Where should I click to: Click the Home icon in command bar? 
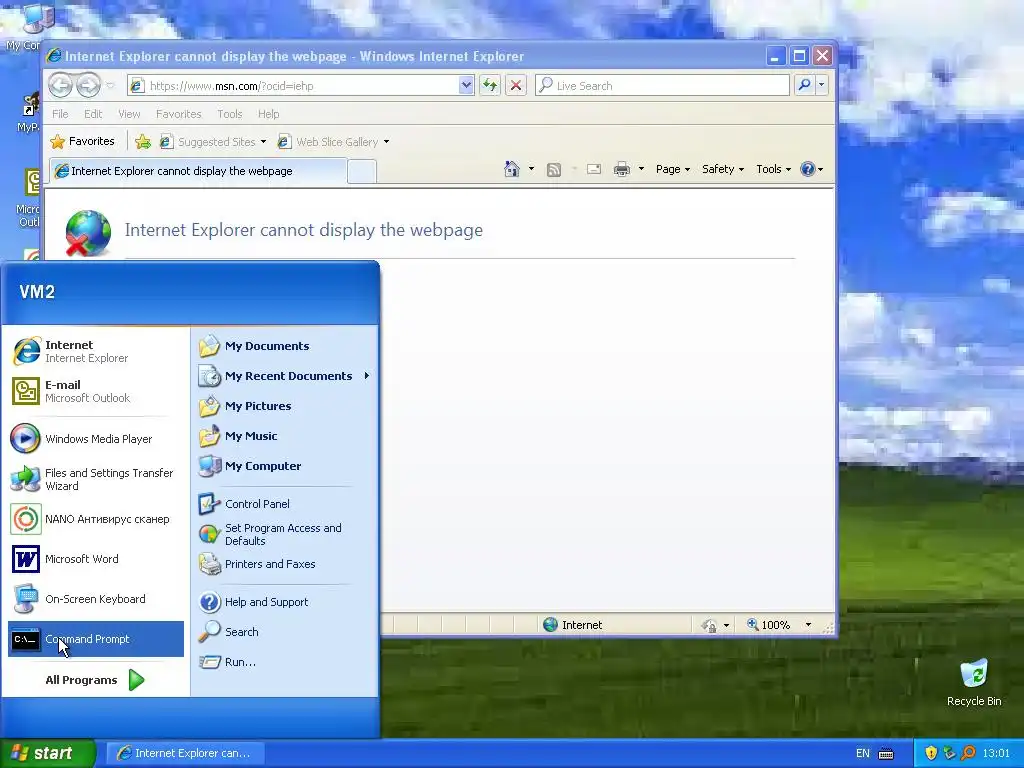pos(511,169)
